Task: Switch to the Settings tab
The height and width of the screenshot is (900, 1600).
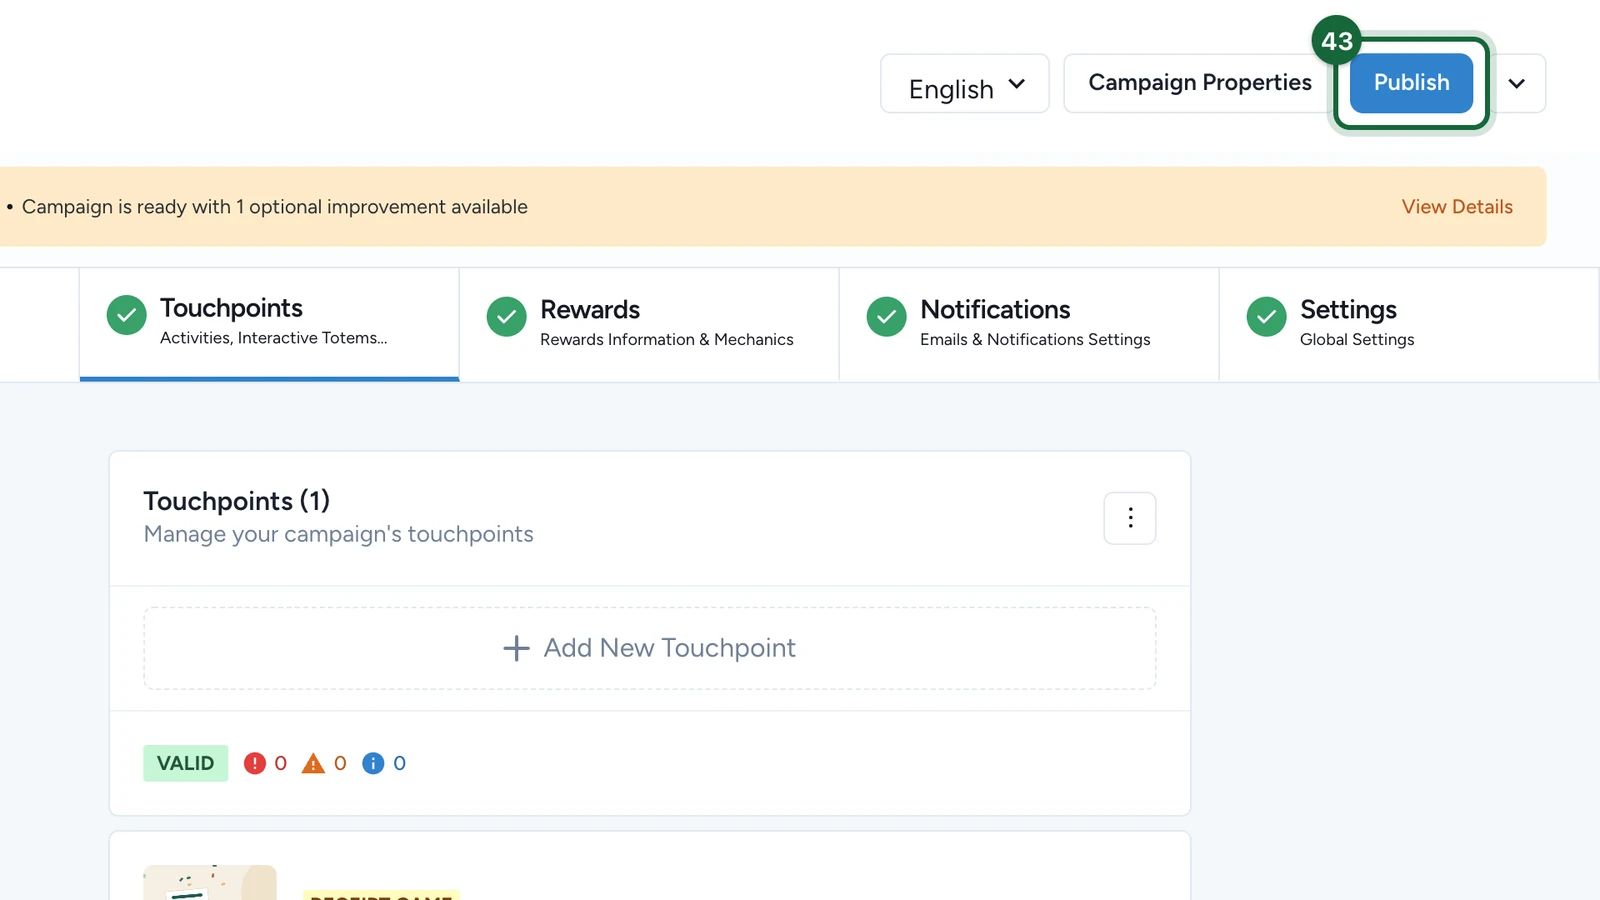Action: pyautogui.click(x=1409, y=324)
